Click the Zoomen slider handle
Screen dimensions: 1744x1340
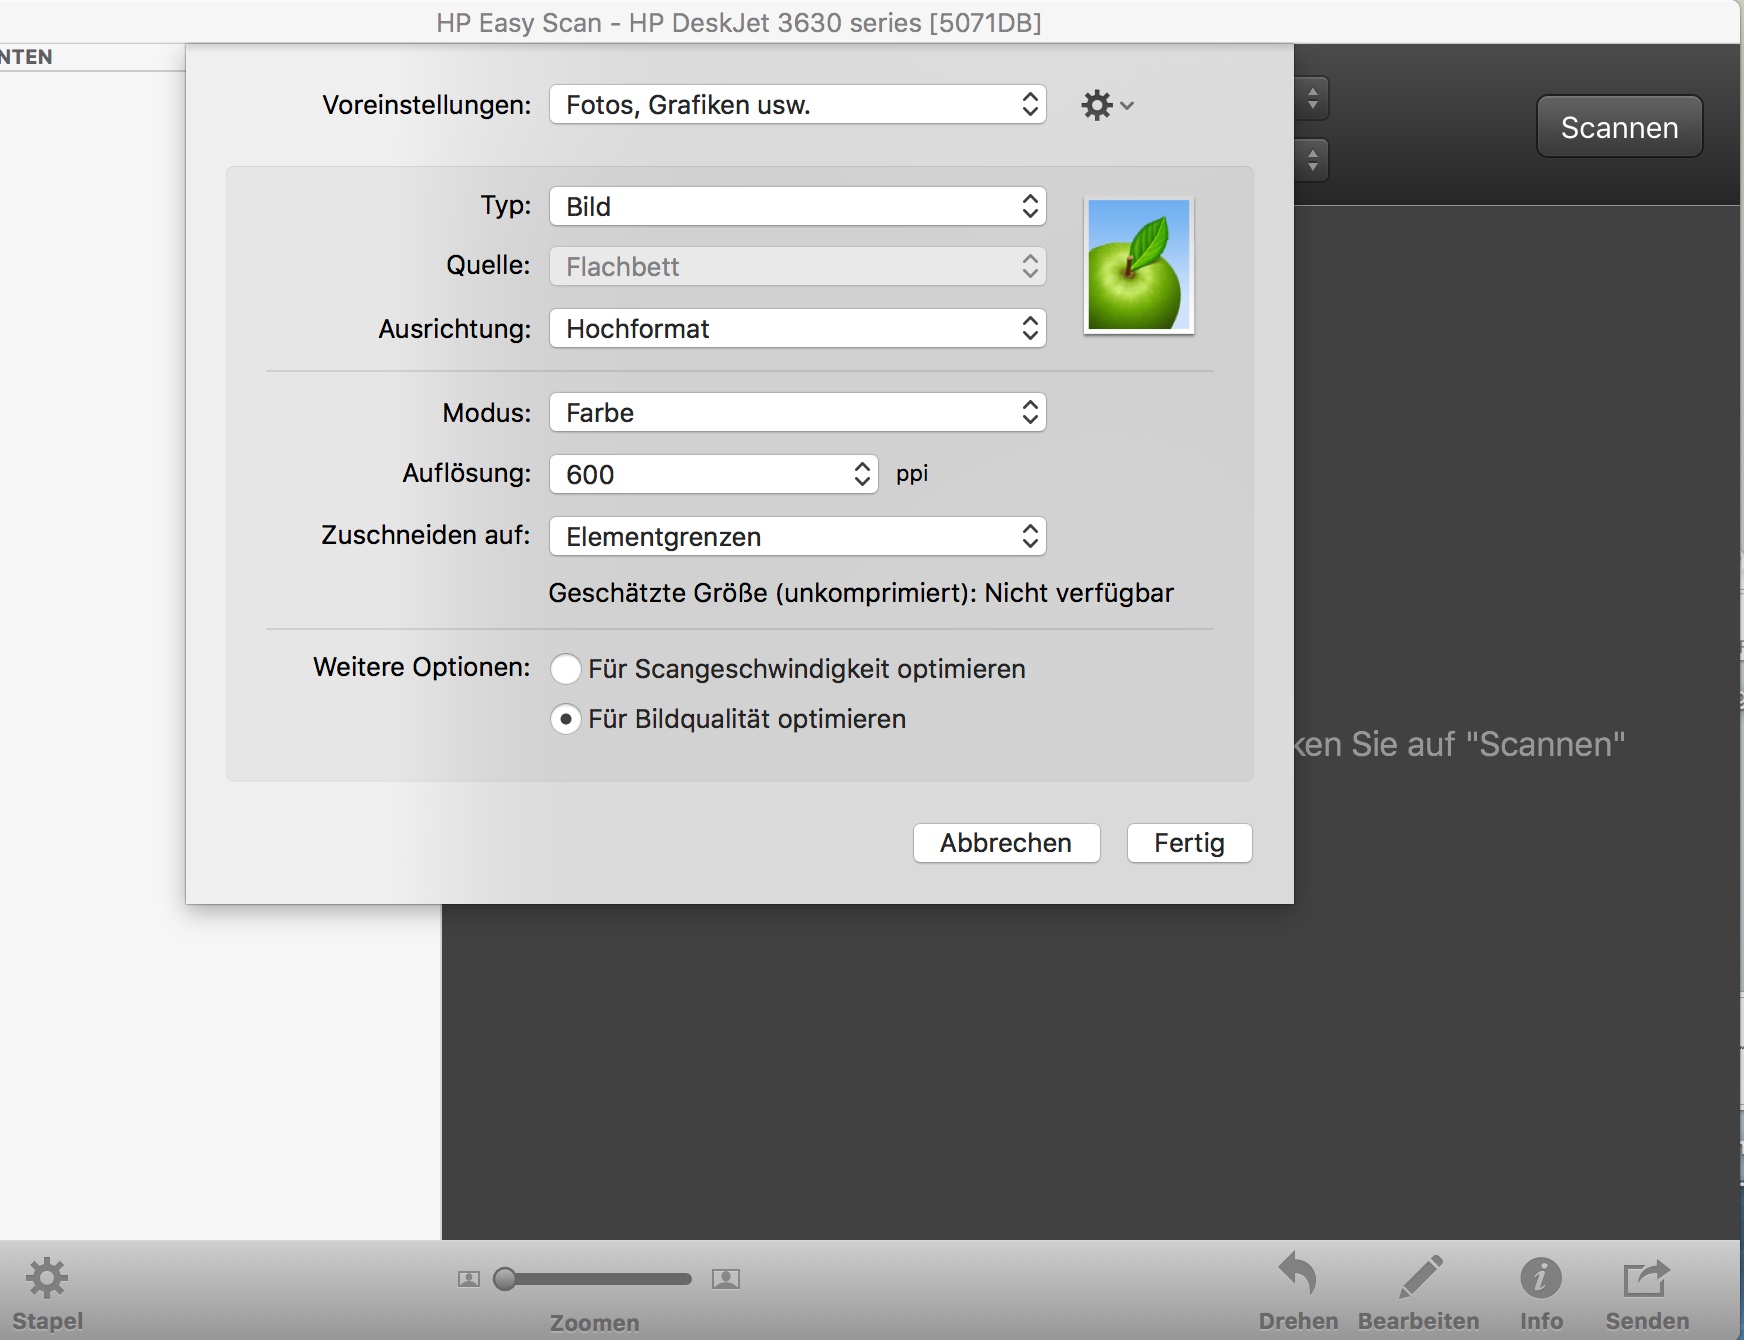[x=505, y=1279]
